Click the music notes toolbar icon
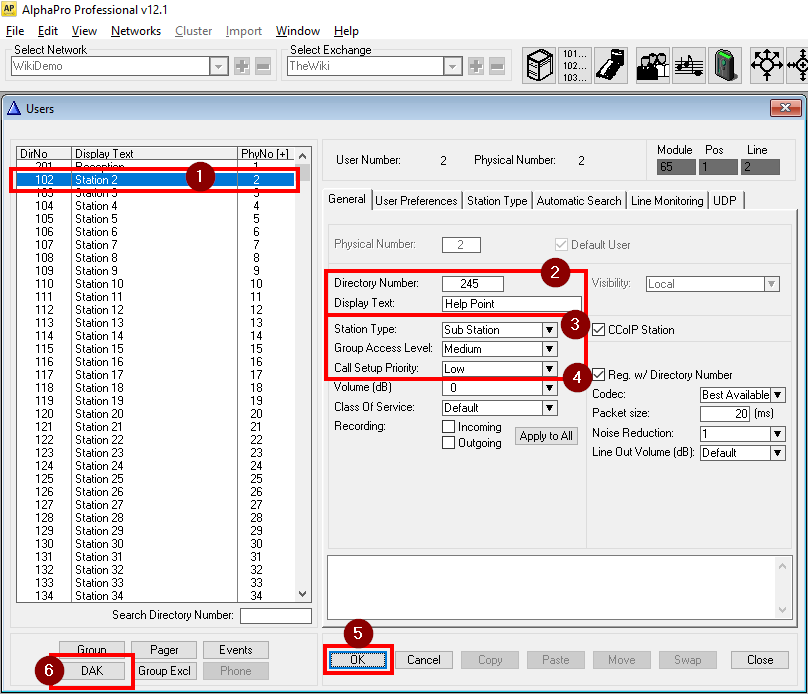Screen dimensions: 808x694 pos(688,65)
